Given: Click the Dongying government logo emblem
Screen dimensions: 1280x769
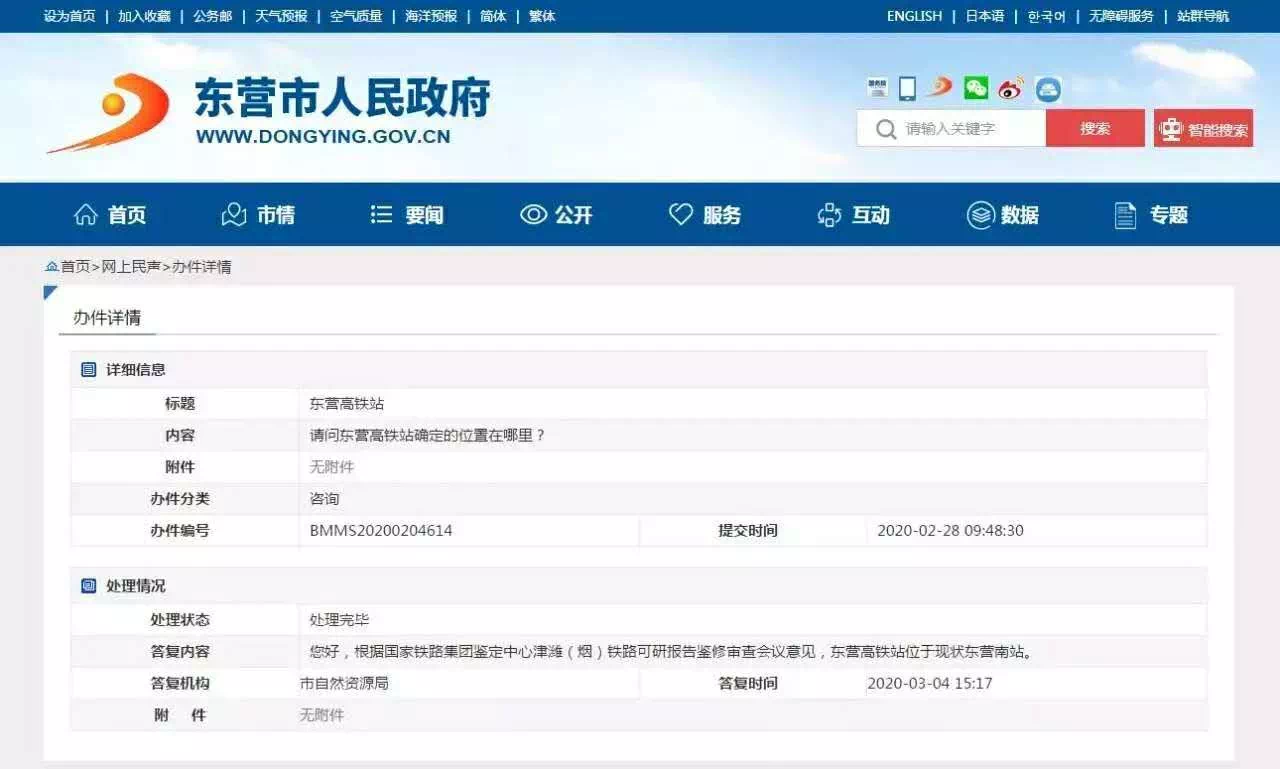Looking at the screenshot, I should [x=108, y=112].
